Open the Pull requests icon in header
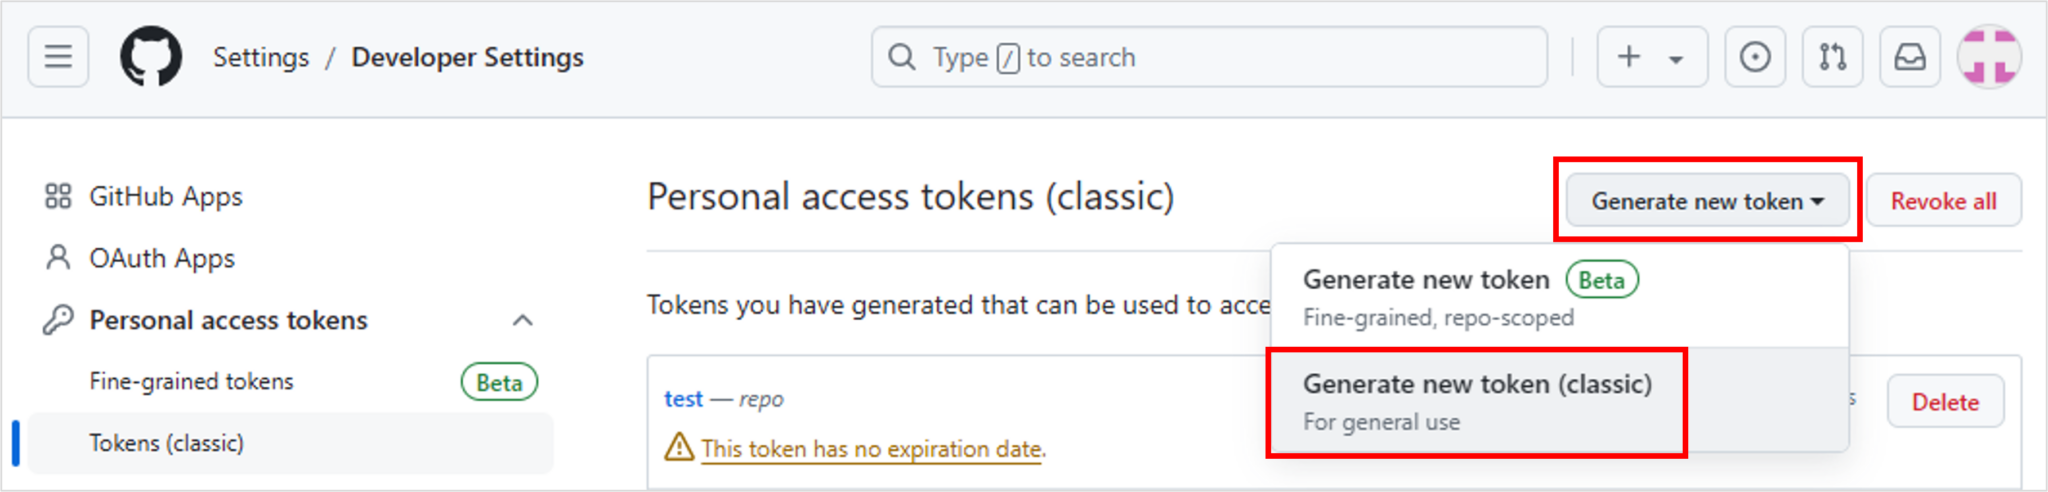 (x=1833, y=57)
